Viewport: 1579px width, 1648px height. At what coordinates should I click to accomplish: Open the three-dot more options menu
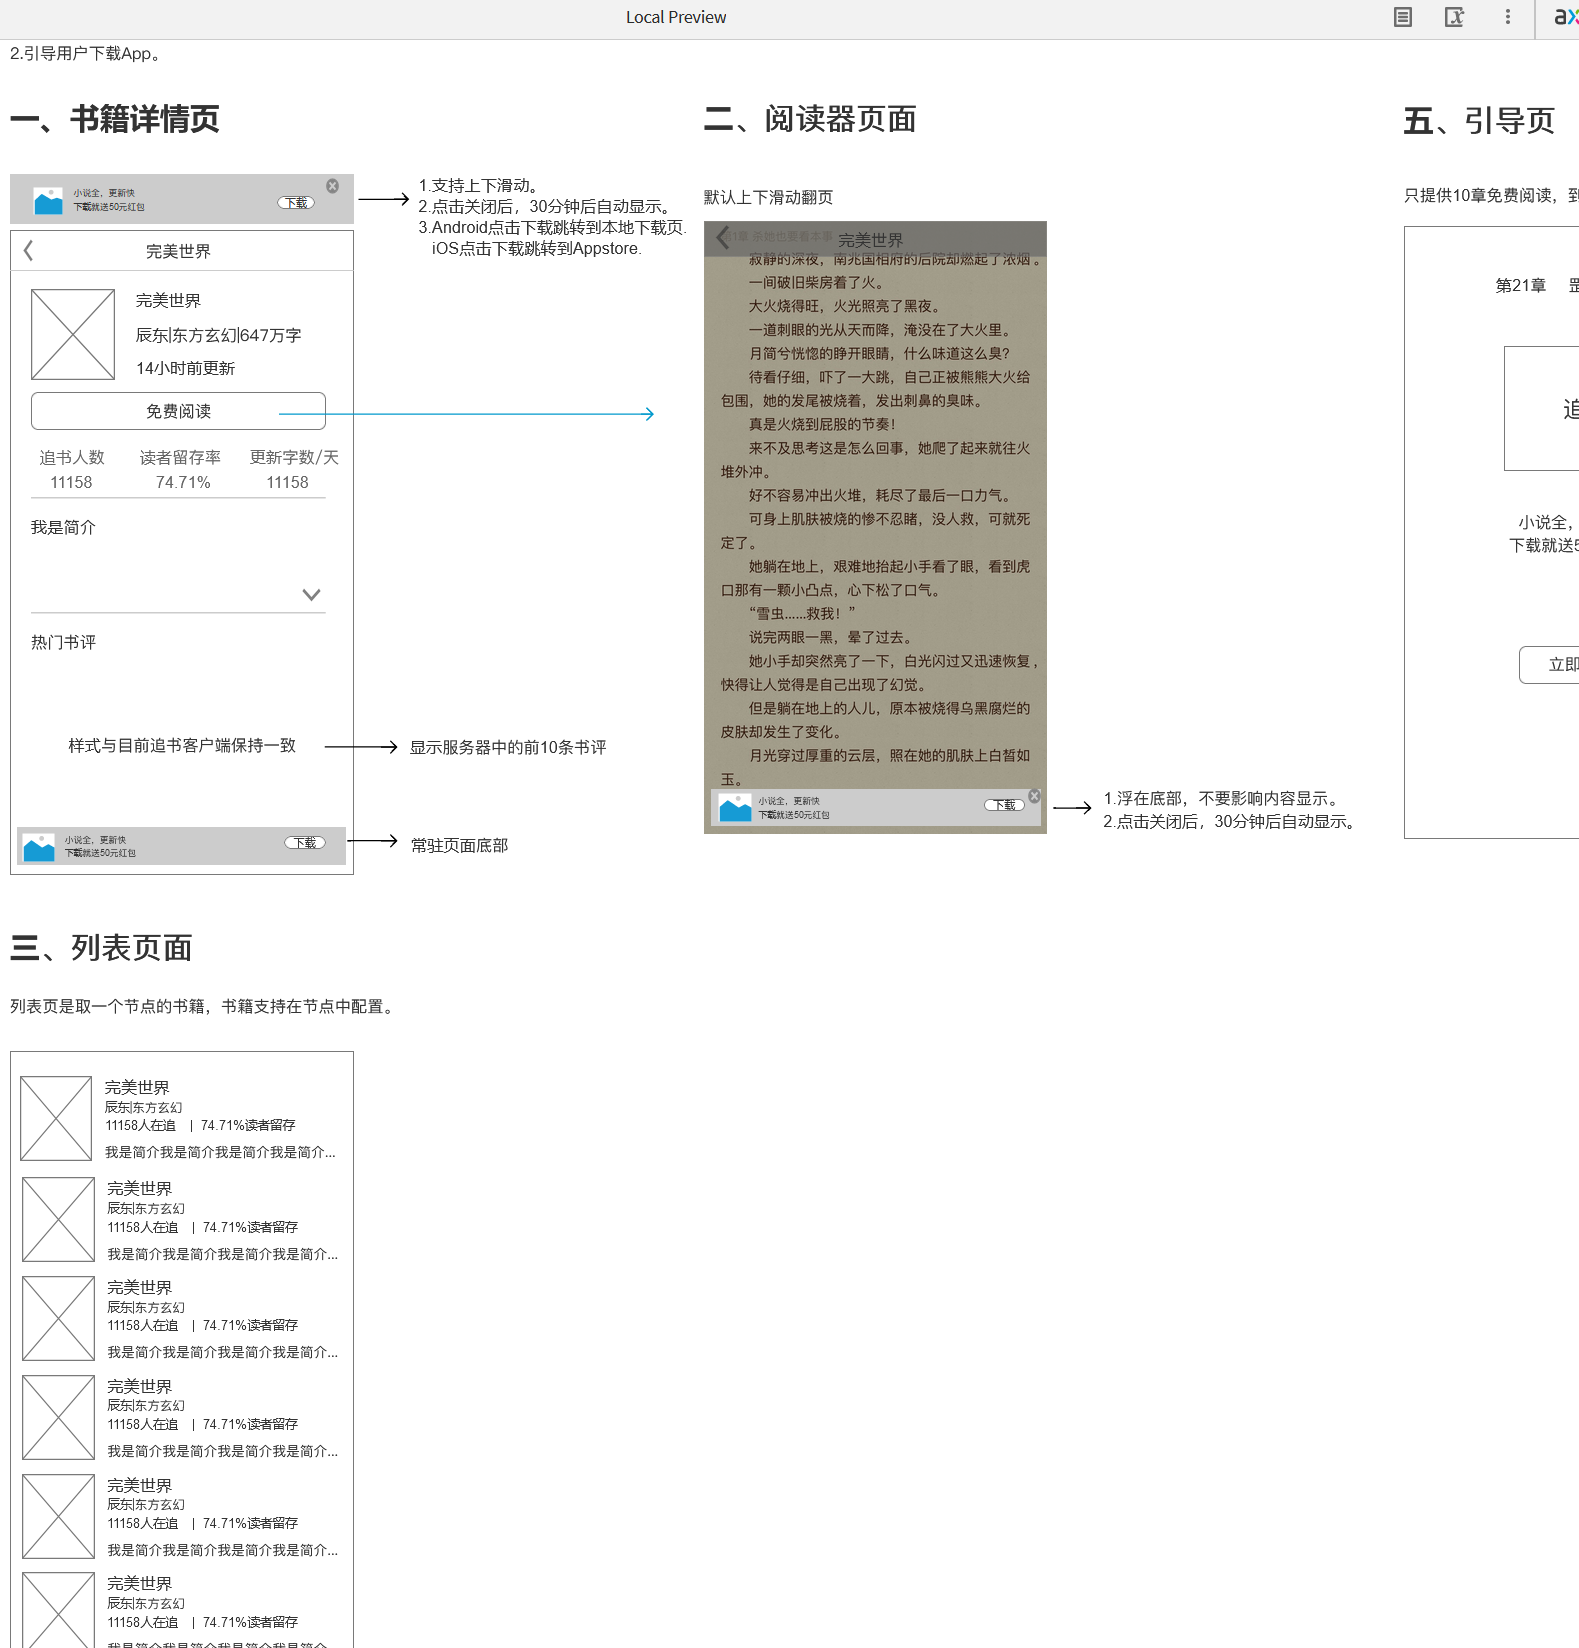coord(1508,17)
